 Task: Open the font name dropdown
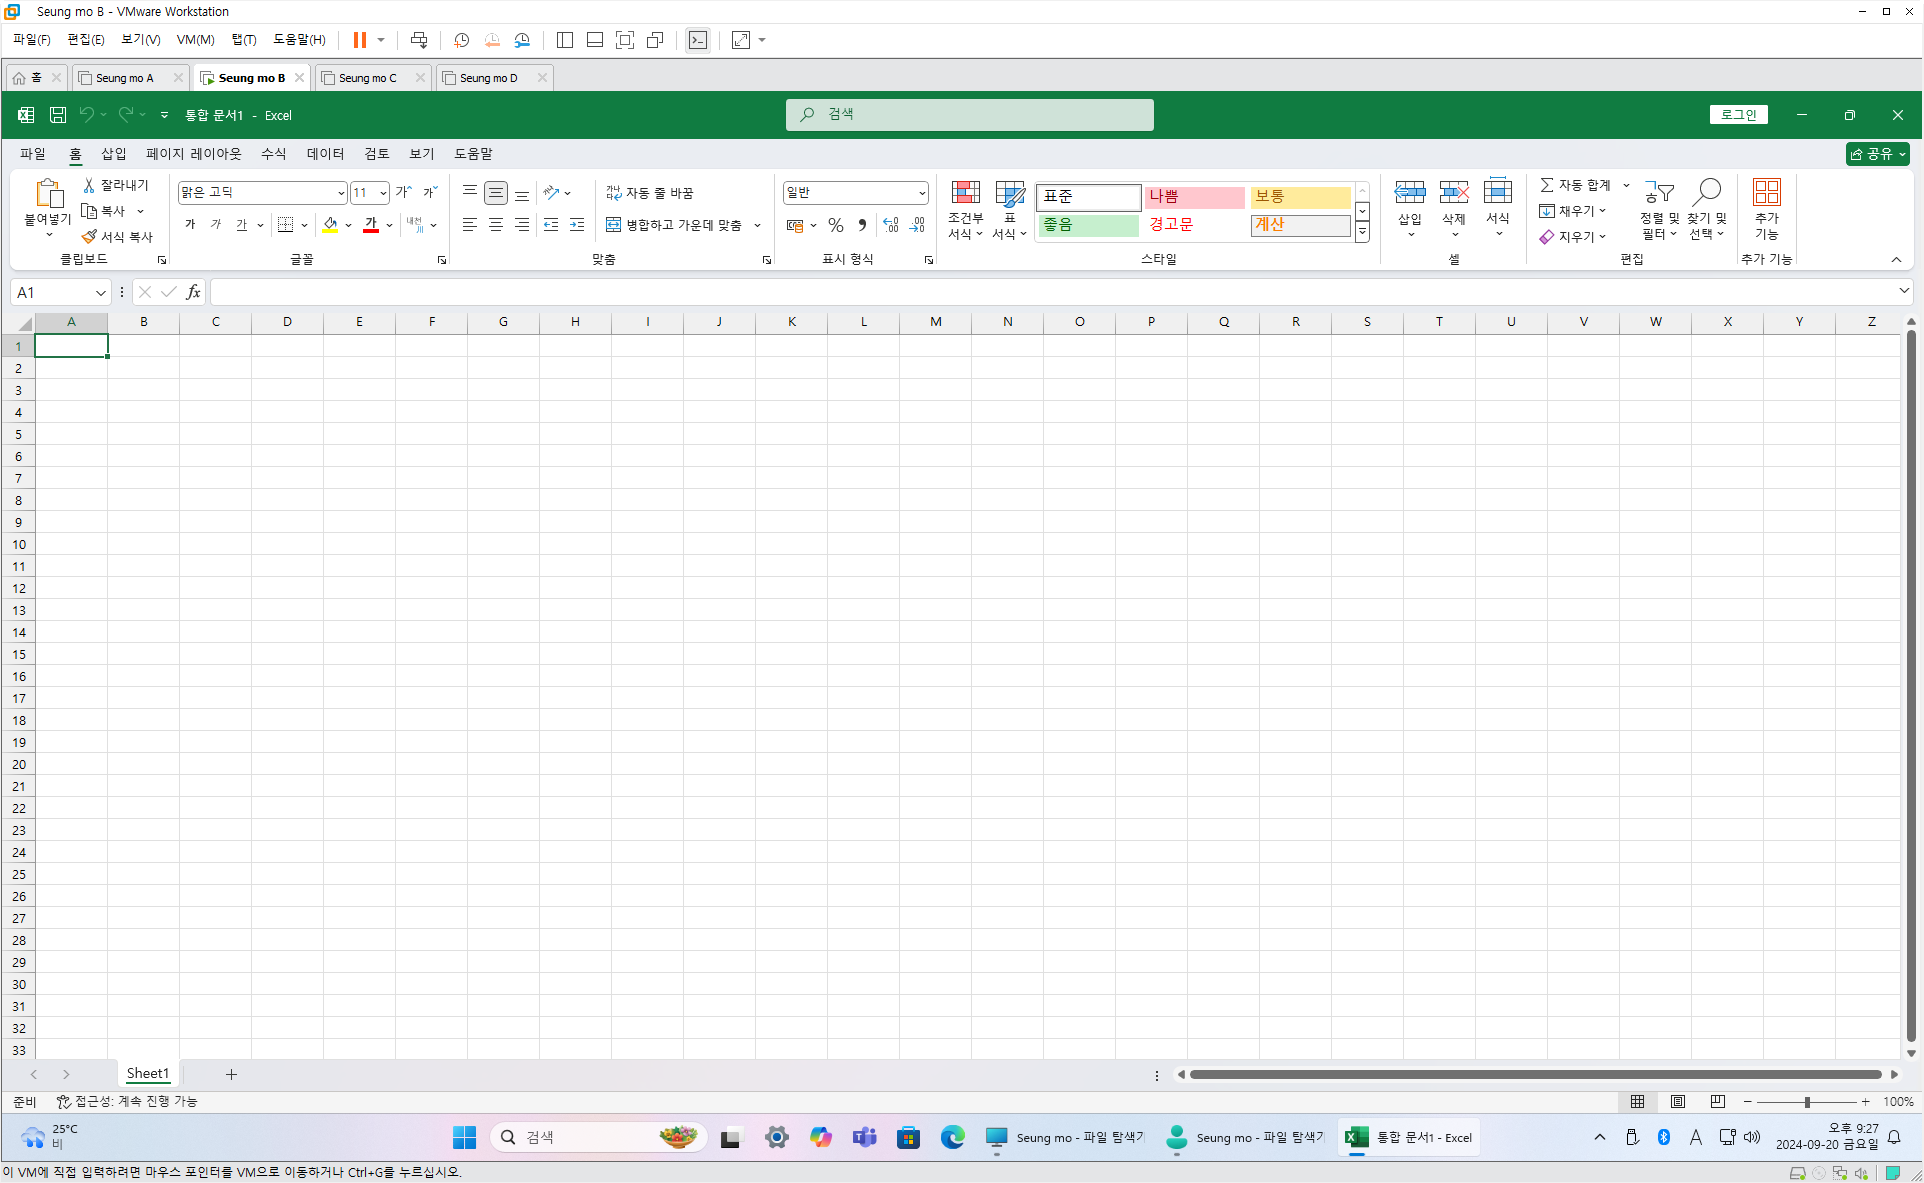[341, 193]
